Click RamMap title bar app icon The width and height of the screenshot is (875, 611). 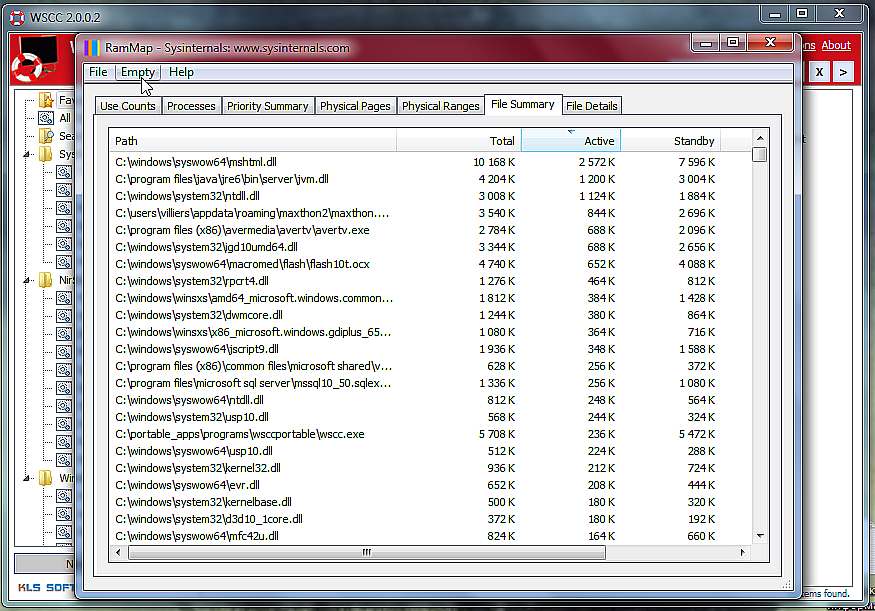tap(92, 48)
